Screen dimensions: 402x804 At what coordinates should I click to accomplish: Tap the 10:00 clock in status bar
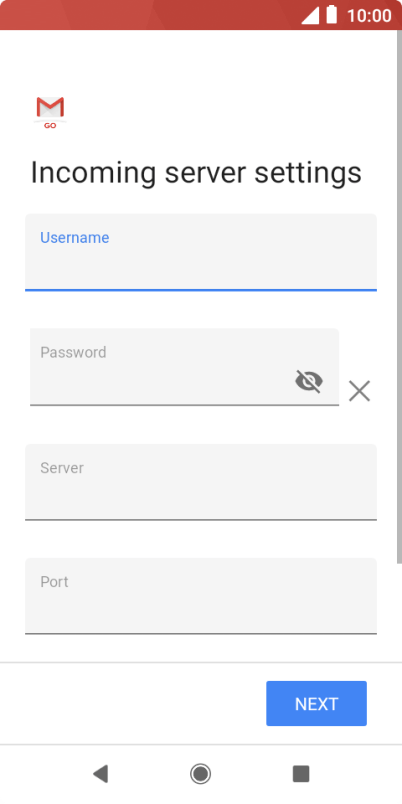pyautogui.click(x=369, y=16)
